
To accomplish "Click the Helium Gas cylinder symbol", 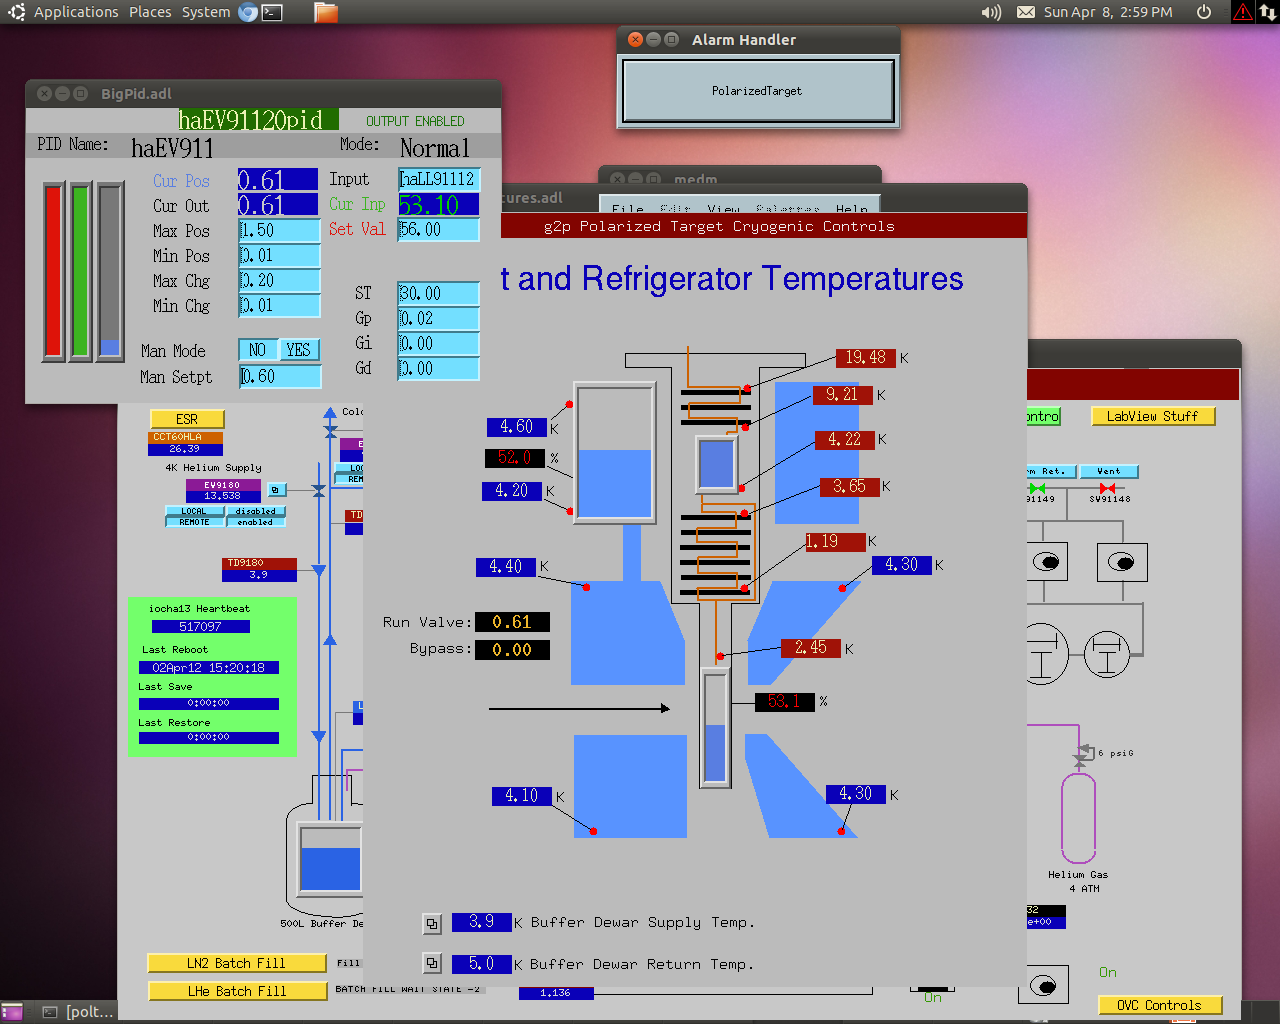I will [1078, 818].
